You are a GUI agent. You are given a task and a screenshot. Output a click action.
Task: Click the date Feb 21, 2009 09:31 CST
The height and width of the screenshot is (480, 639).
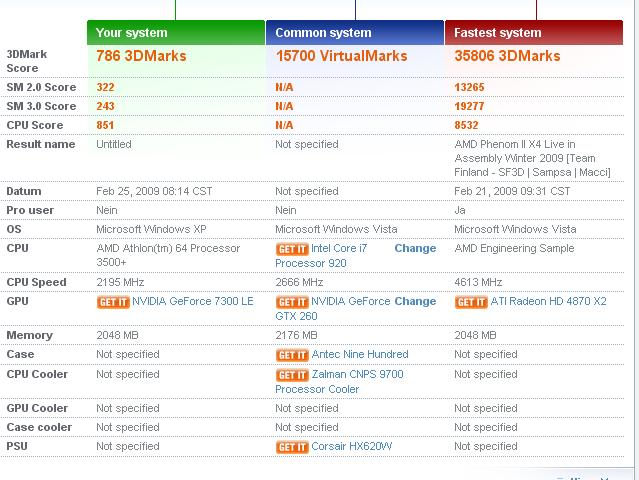click(512, 191)
